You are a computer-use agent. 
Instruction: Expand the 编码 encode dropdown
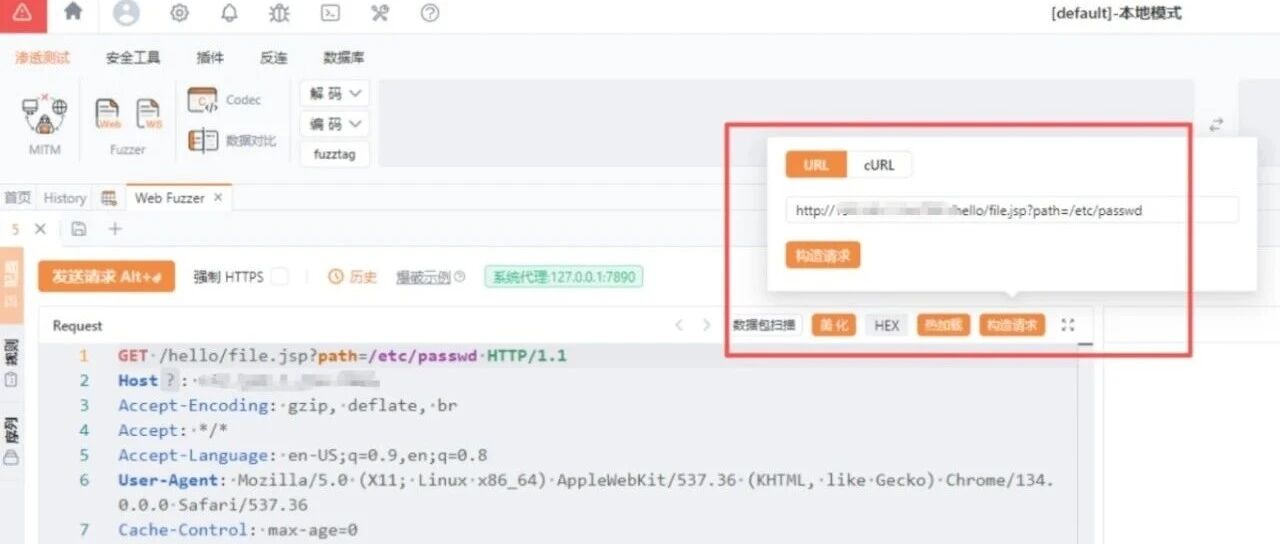click(x=334, y=124)
